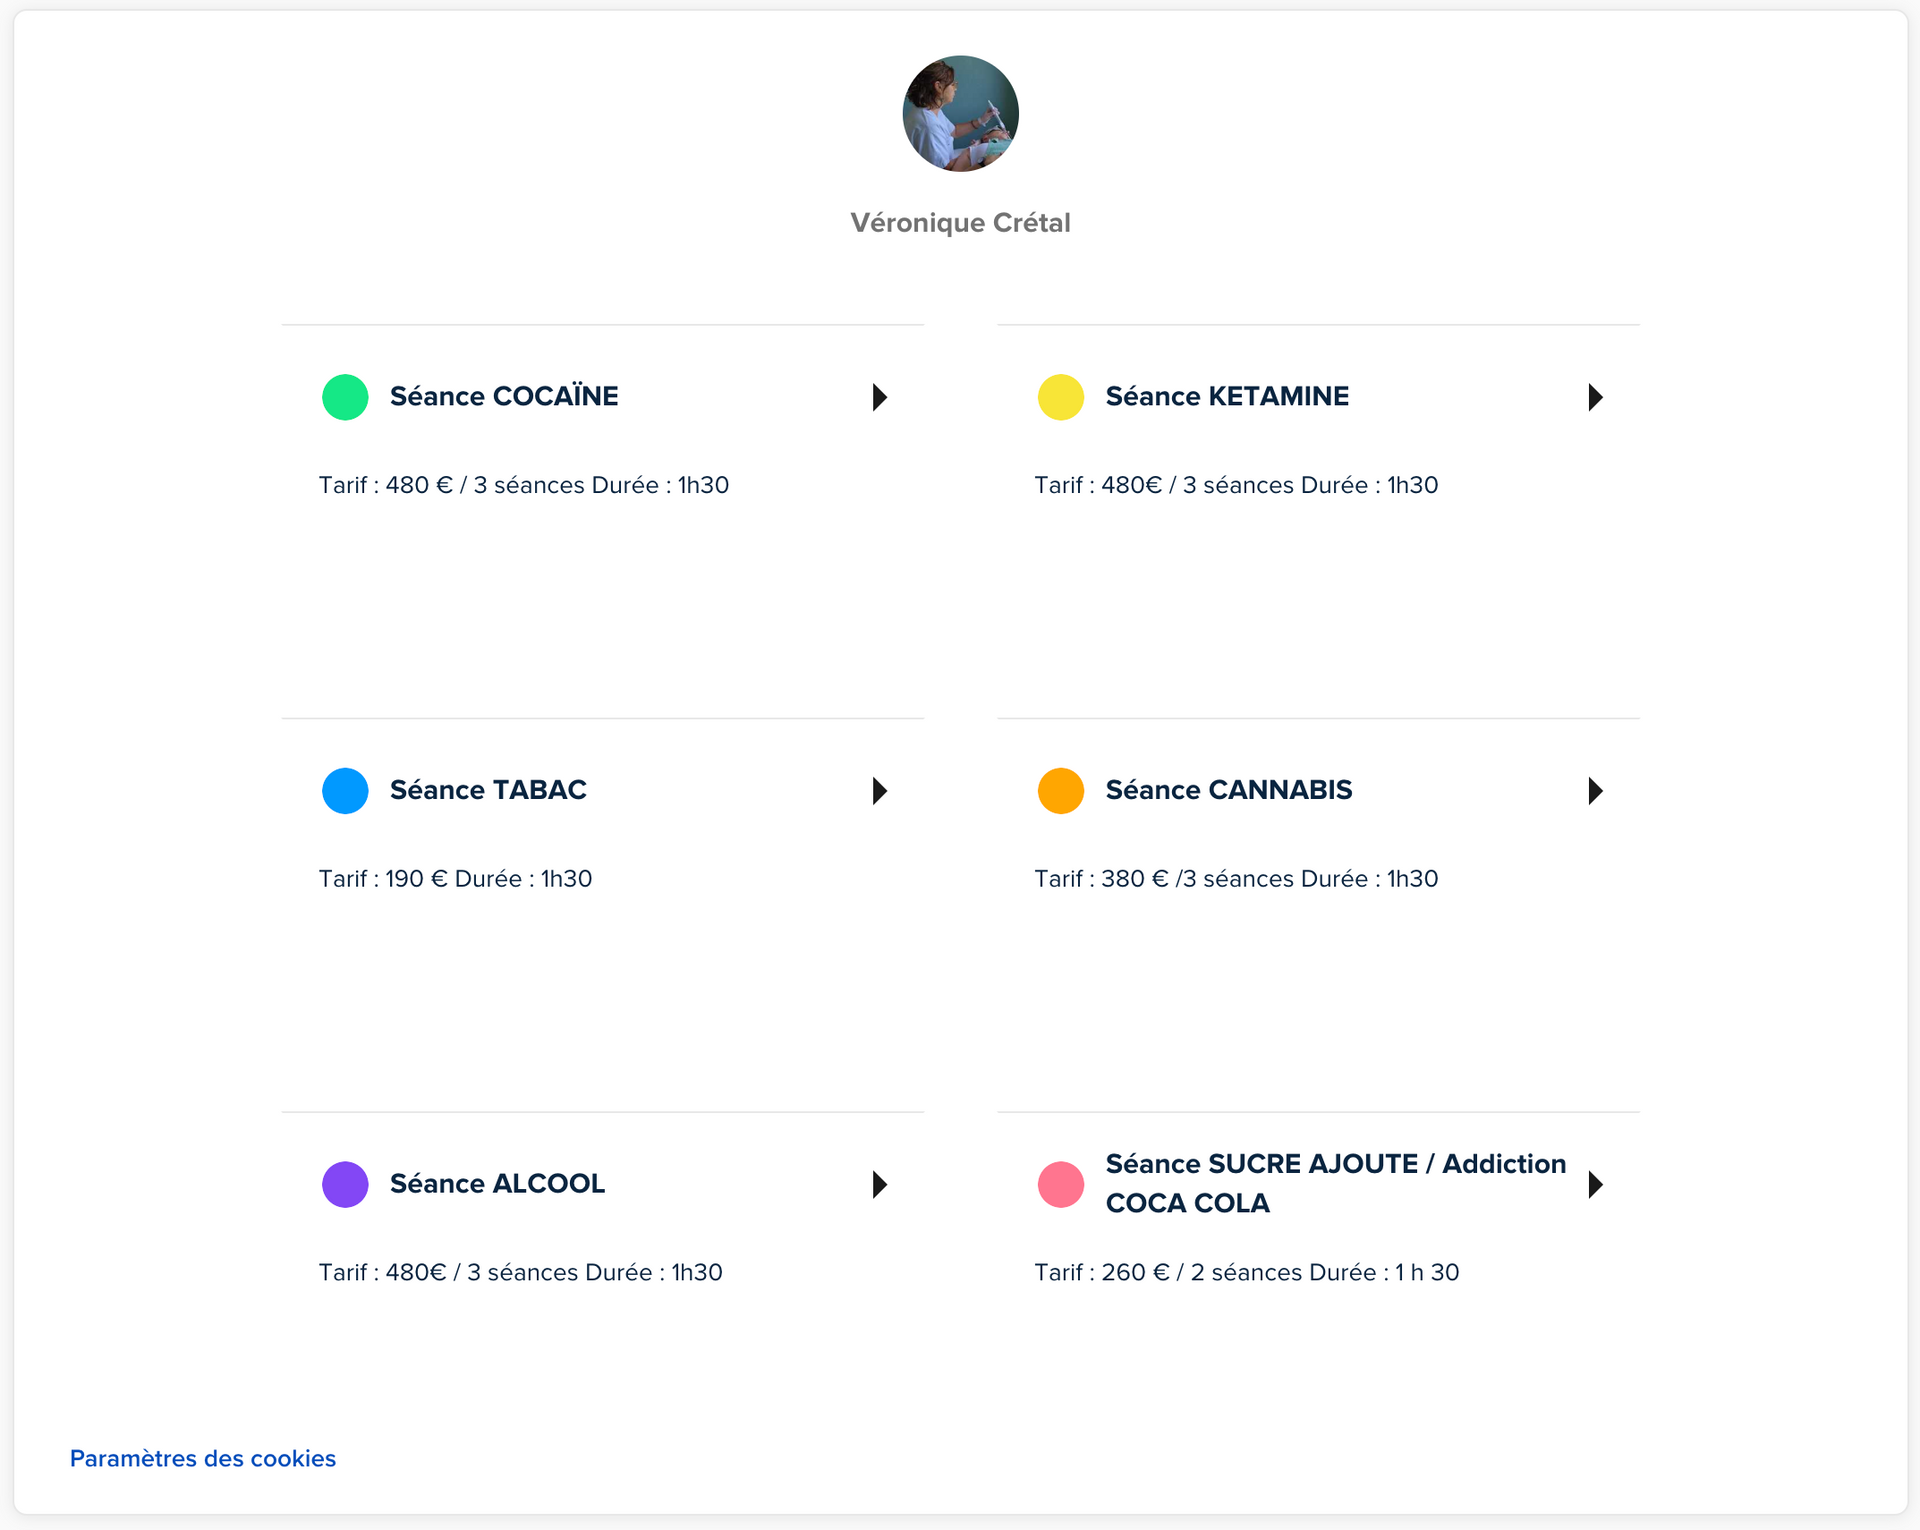The height and width of the screenshot is (1530, 1920).
Task: Click the purple Séance ALCOOL dot icon
Action: (x=345, y=1184)
